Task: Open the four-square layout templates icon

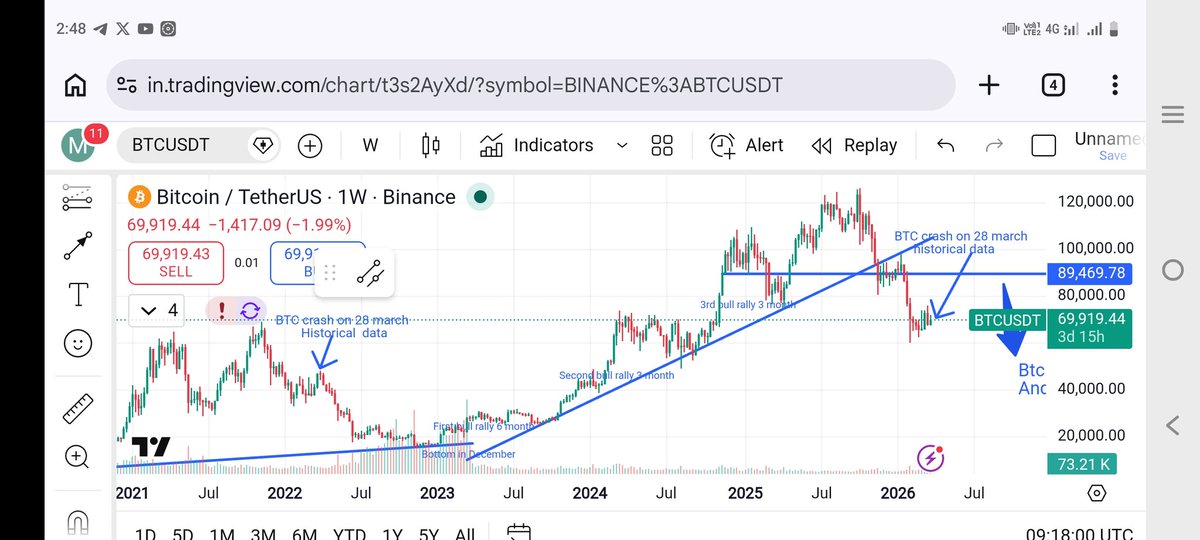Action: [x=662, y=146]
